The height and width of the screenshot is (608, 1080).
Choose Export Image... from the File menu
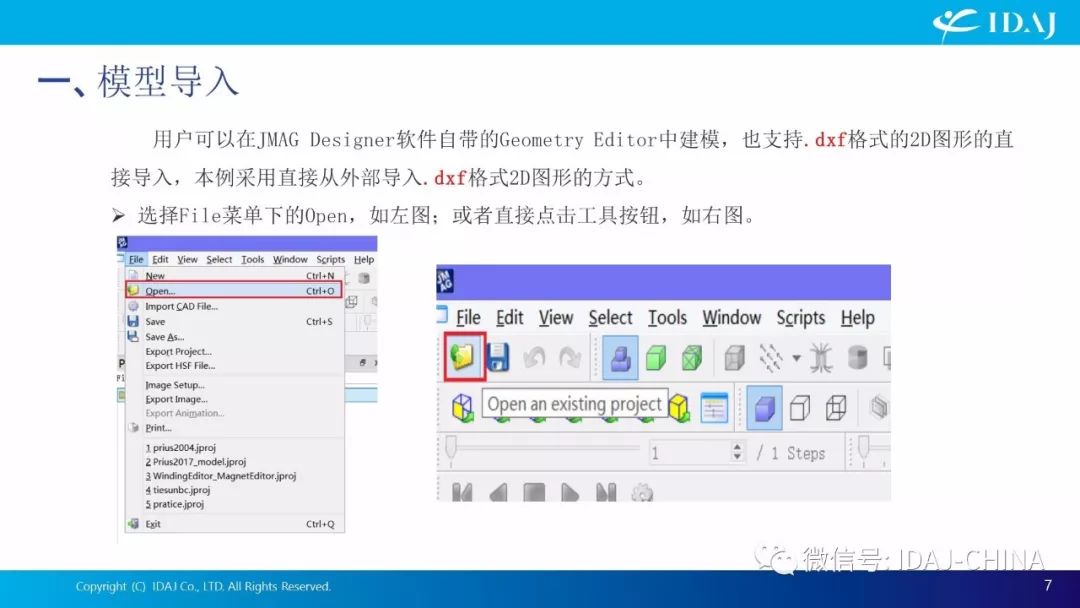234,399
